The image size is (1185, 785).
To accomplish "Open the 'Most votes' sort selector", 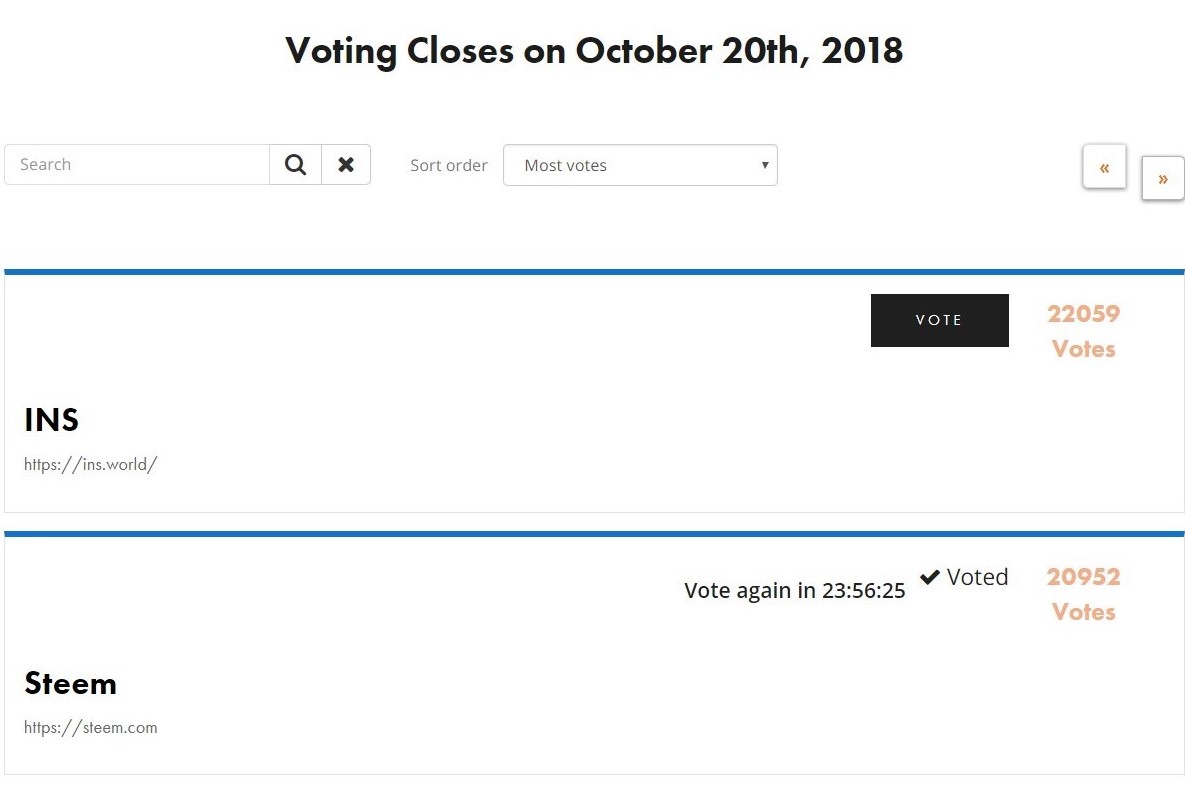I will [x=639, y=165].
